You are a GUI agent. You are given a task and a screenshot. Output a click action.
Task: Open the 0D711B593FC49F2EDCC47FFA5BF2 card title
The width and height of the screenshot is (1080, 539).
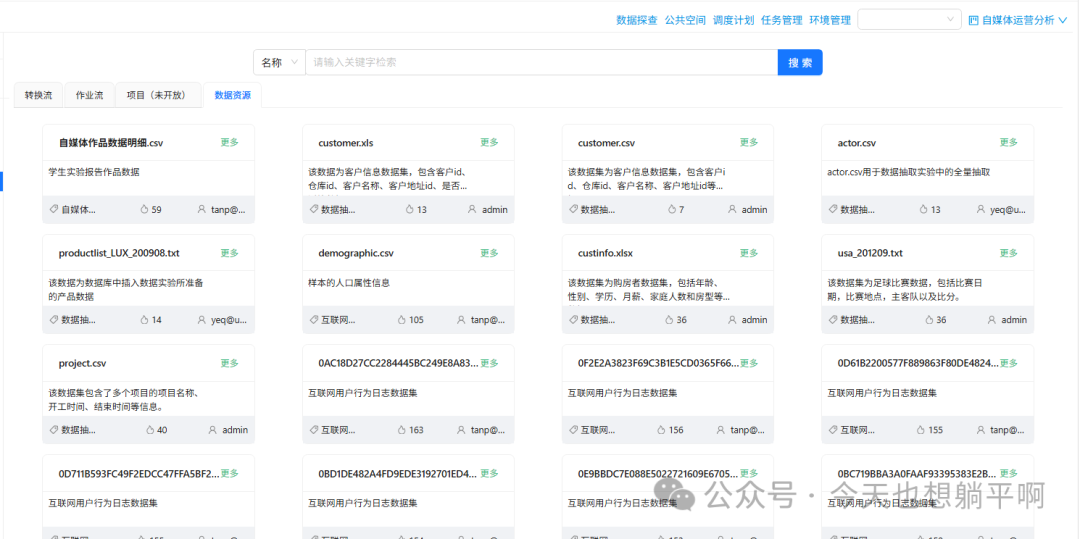(139, 474)
